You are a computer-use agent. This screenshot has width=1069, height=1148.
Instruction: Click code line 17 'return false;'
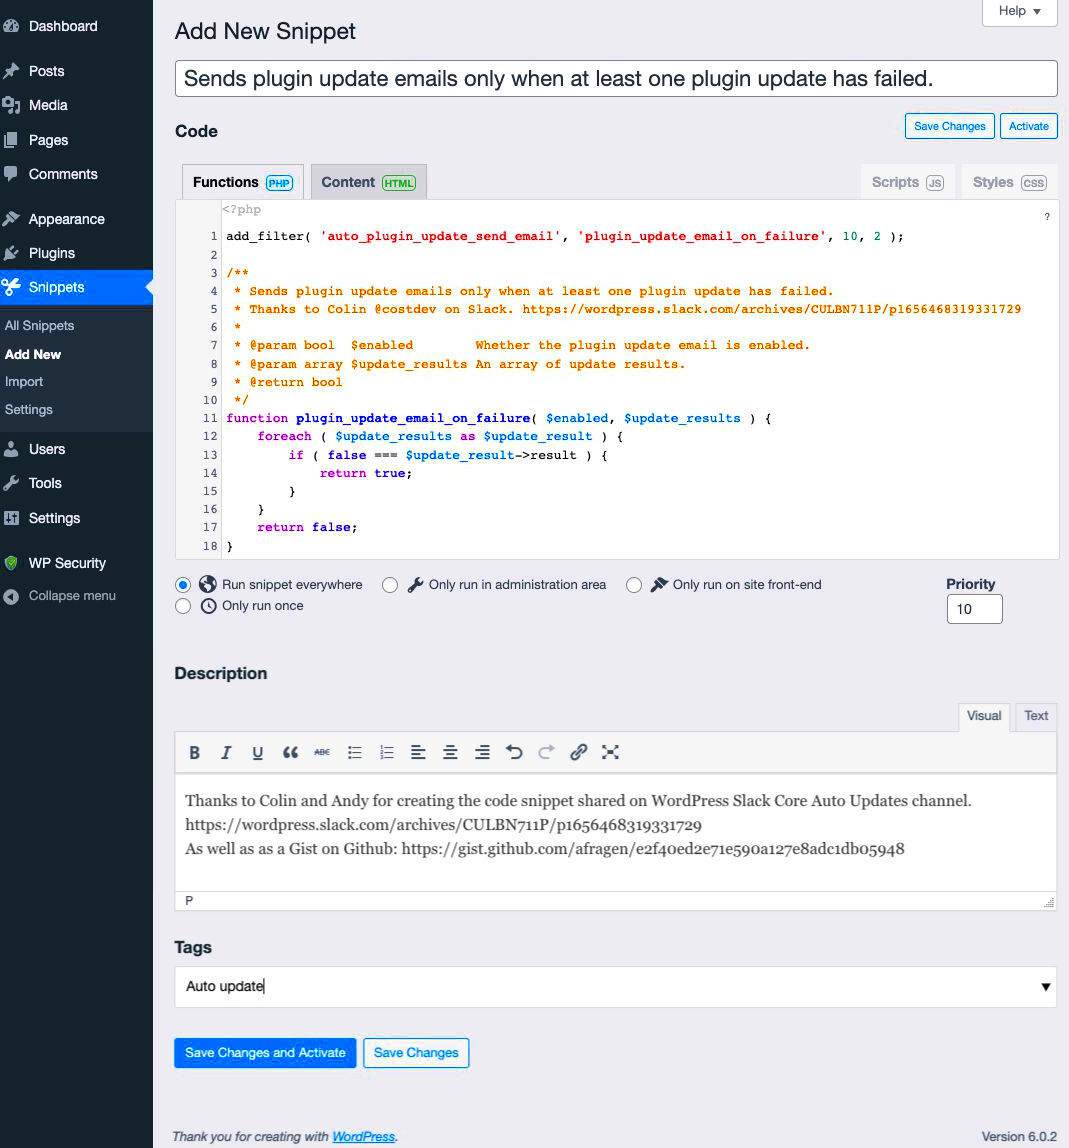point(307,528)
